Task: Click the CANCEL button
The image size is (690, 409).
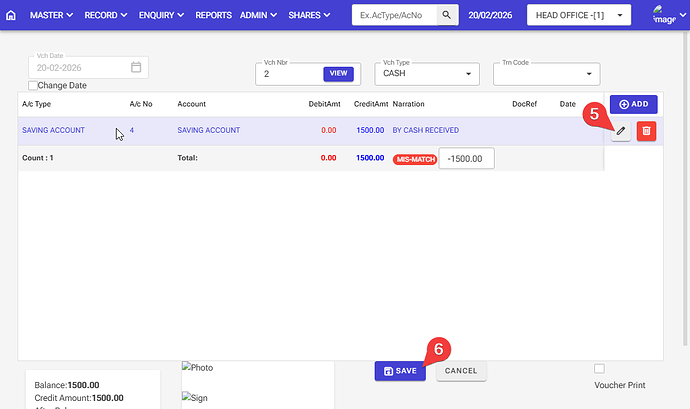Action: (x=461, y=371)
